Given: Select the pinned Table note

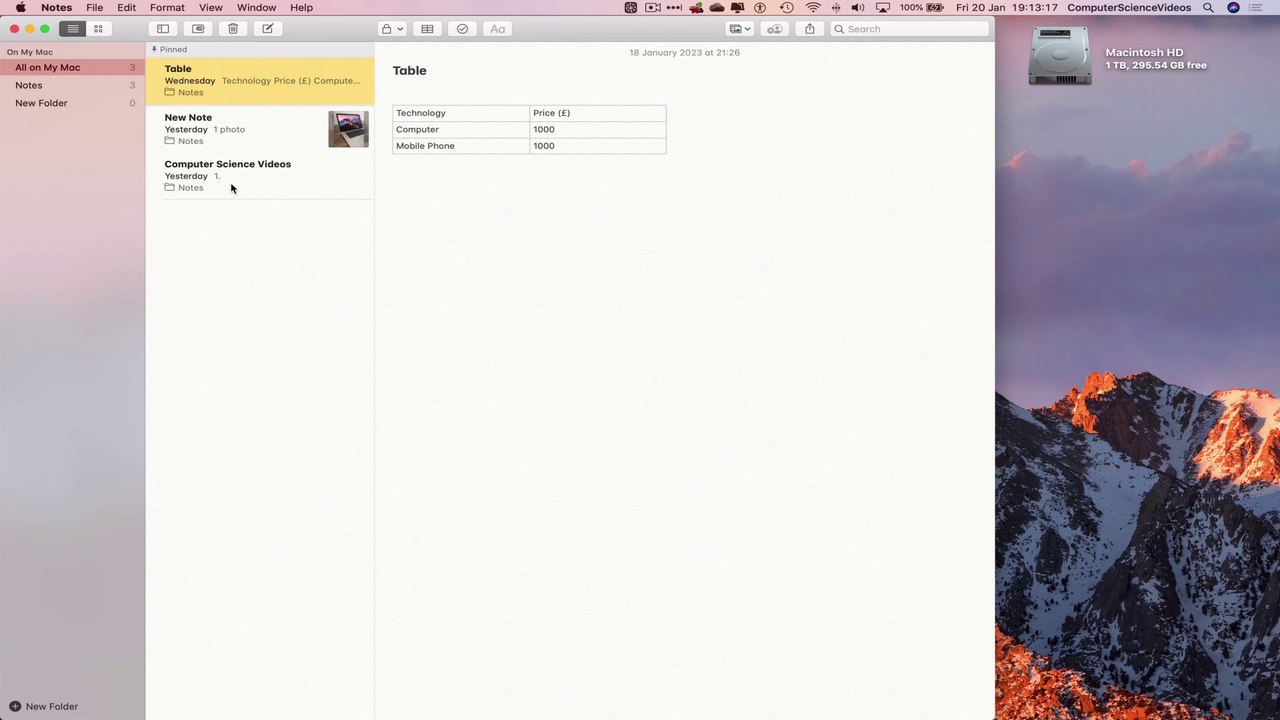Looking at the screenshot, I should point(260,80).
